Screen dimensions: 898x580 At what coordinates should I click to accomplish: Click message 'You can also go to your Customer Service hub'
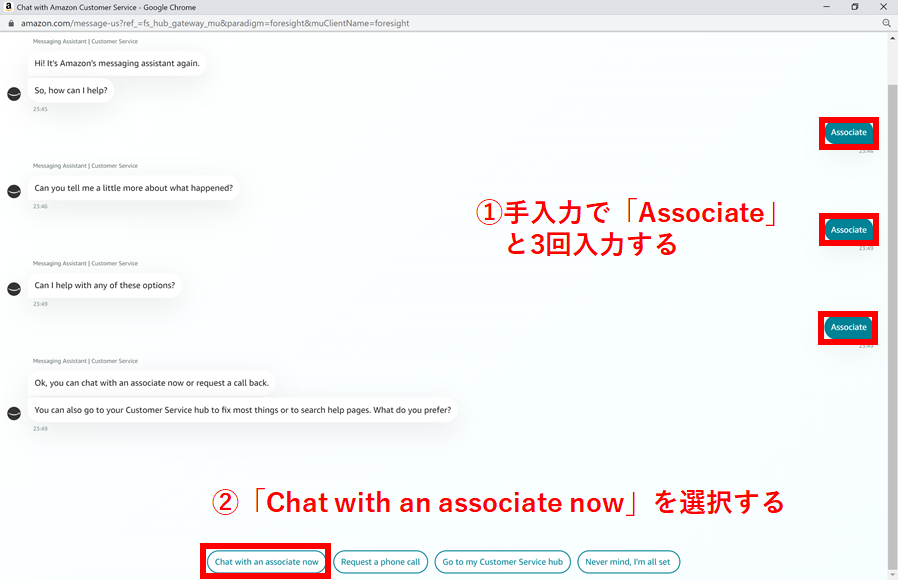pos(243,410)
